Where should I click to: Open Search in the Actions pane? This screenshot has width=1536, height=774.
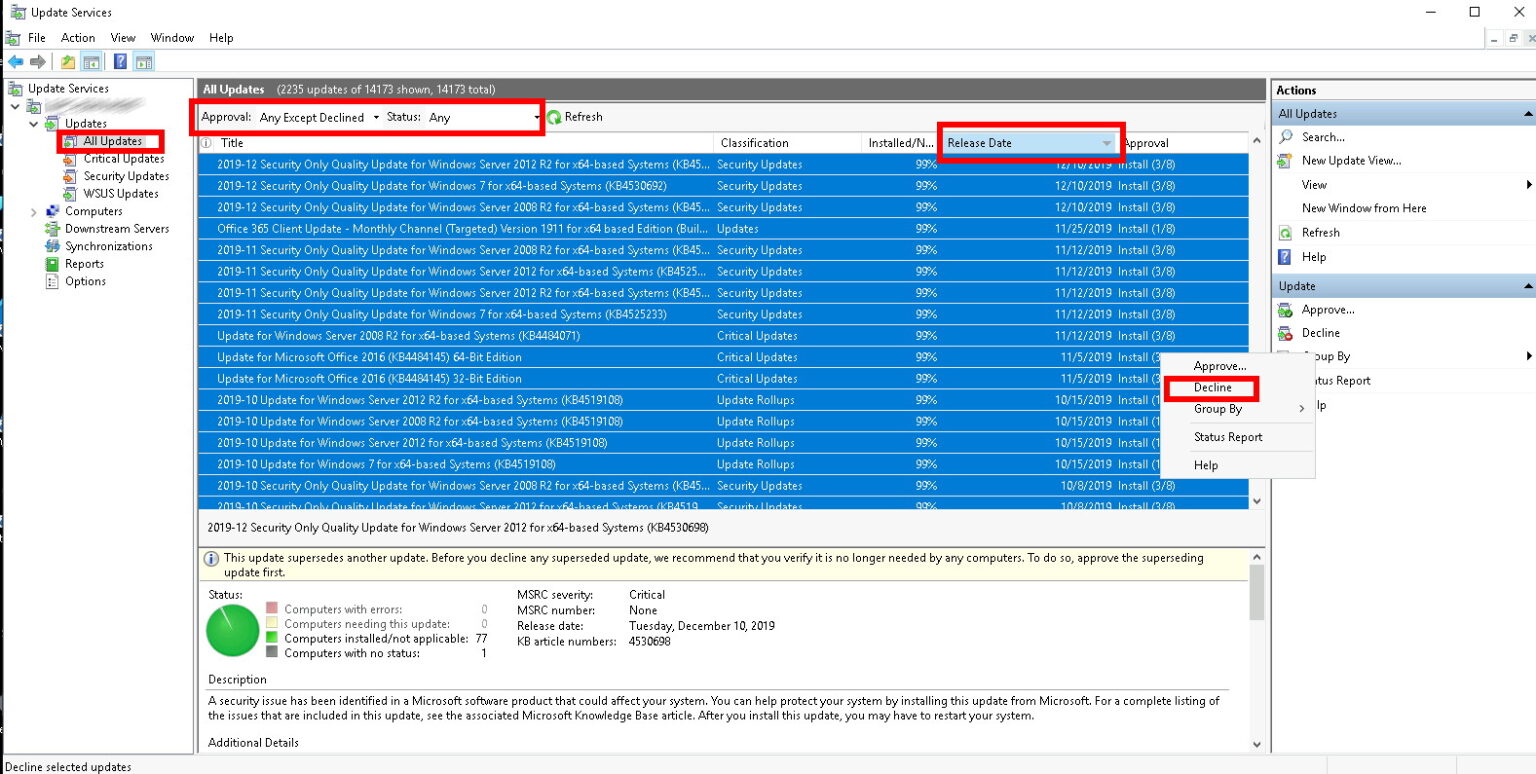point(1322,137)
